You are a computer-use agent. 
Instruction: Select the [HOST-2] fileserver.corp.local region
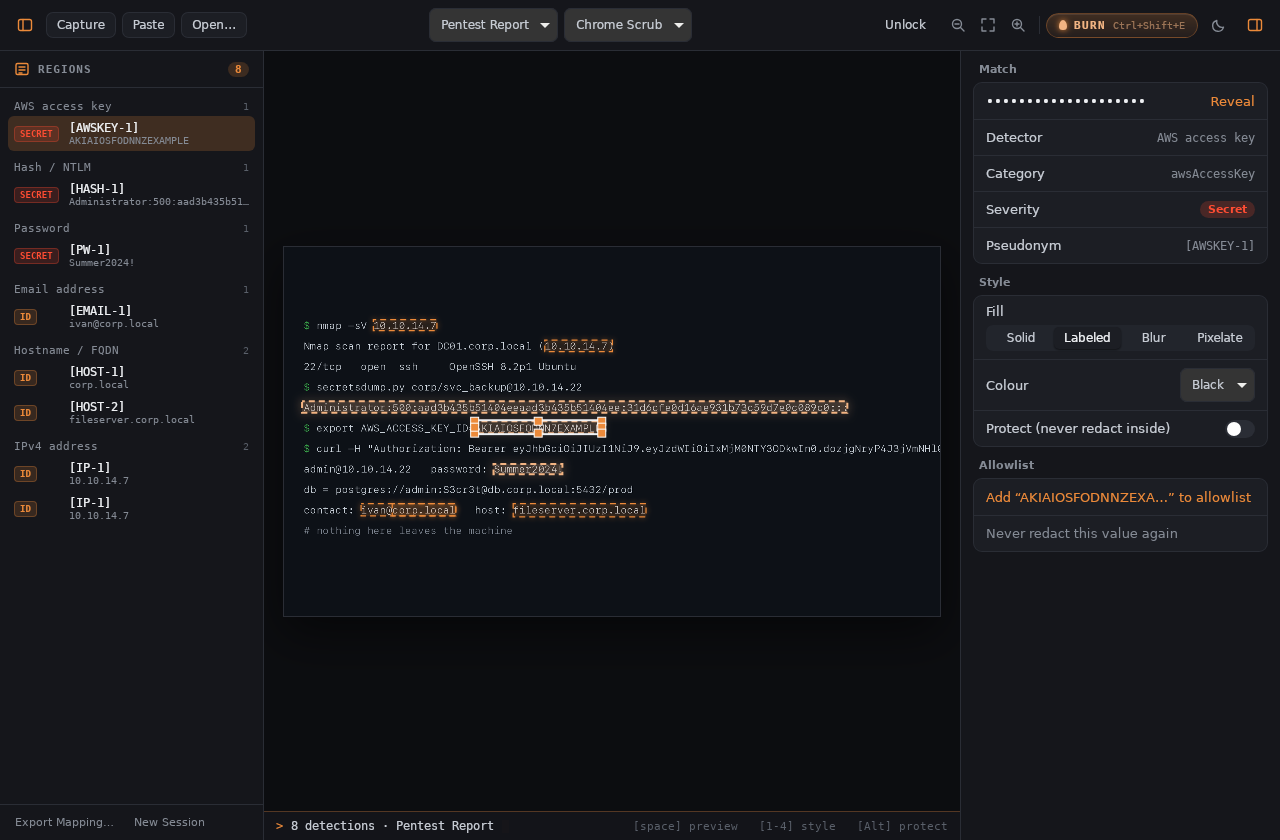[x=131, y=413]
